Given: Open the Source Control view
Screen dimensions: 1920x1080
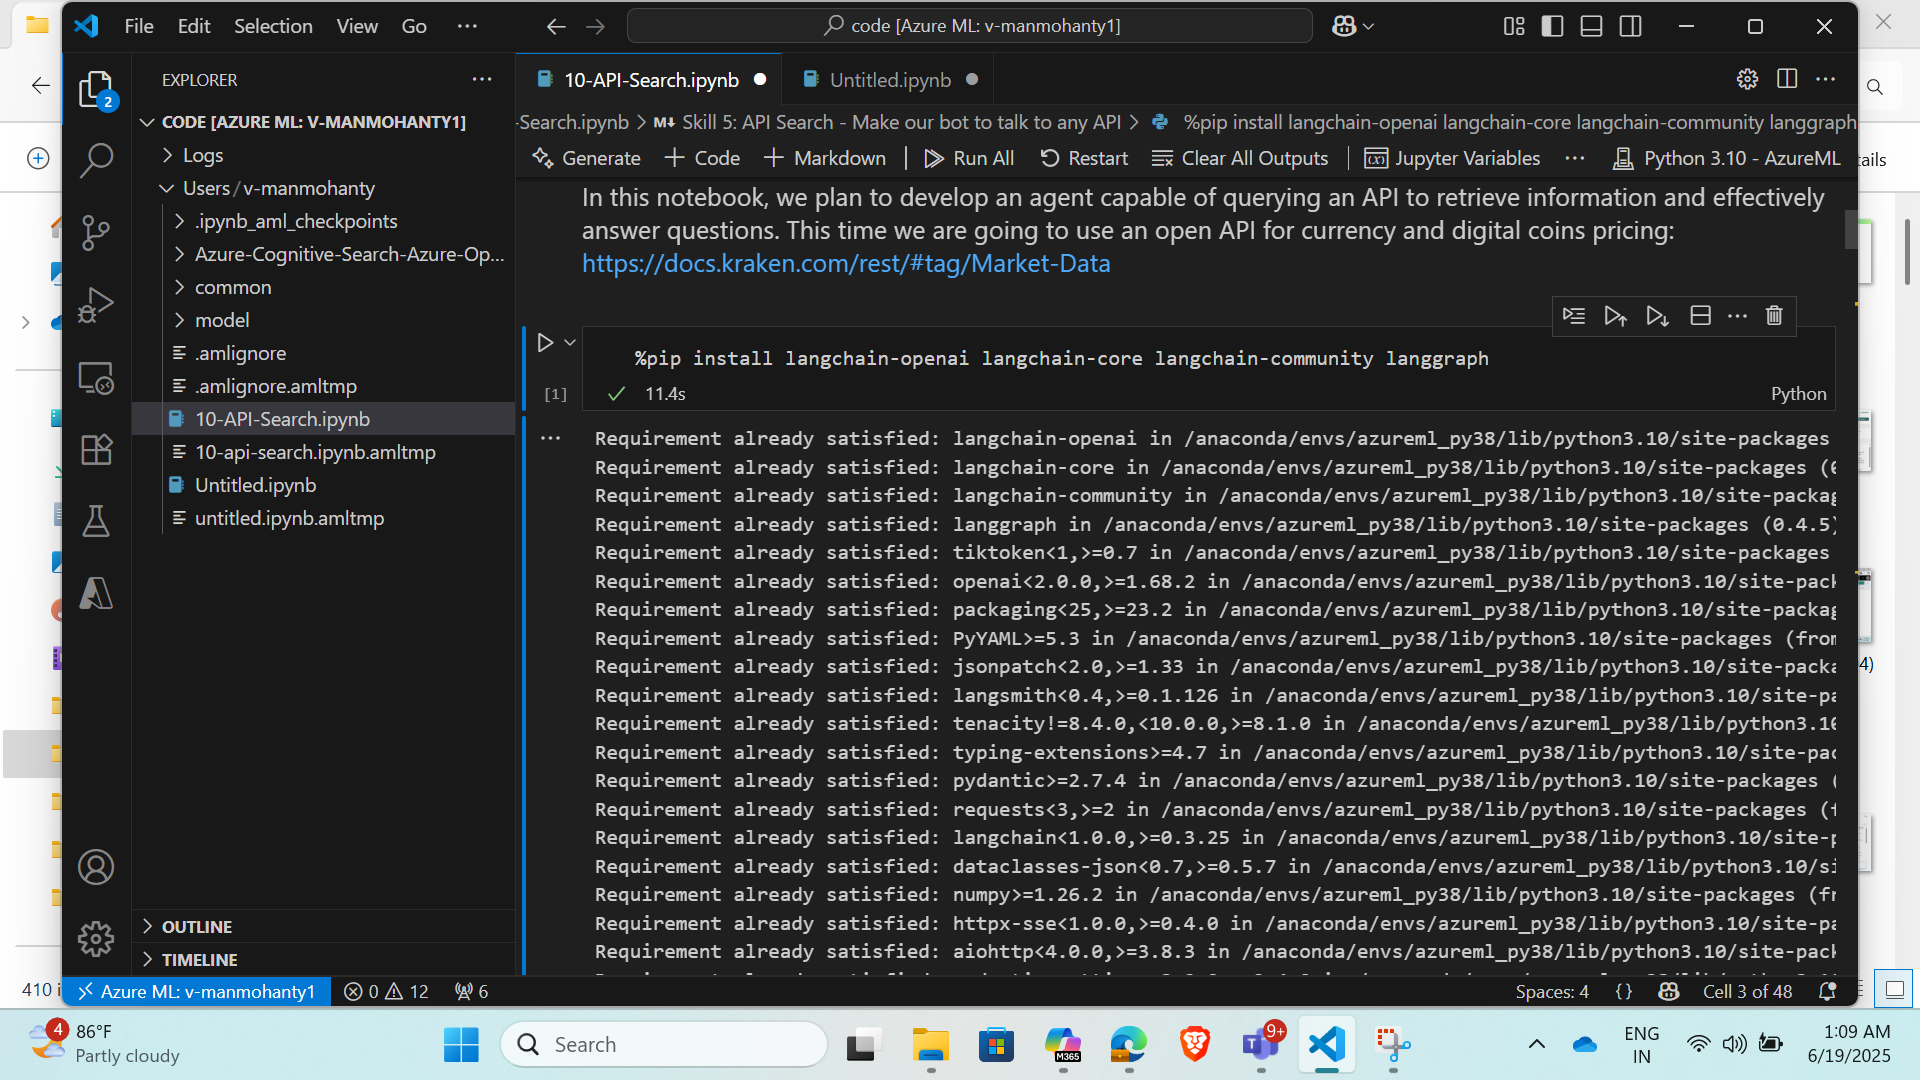Looking at the screenshot, I should (96, 232).
